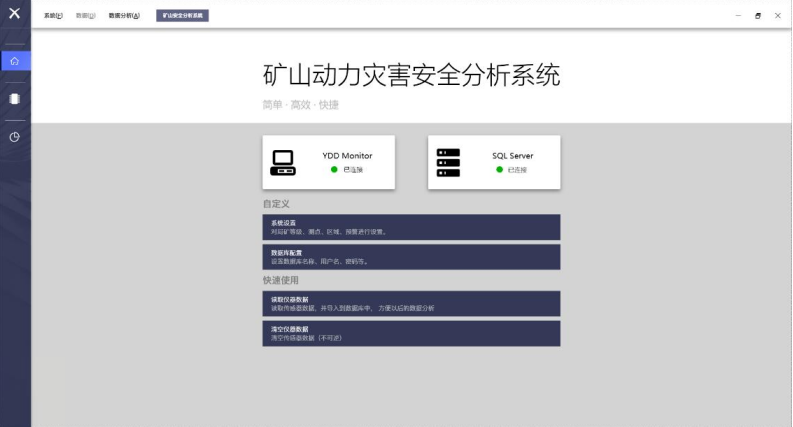This screenshot has width=793, height=427.
Task: Click 读取仪器数据 to read instrument data
Action: tap(411, 303)
